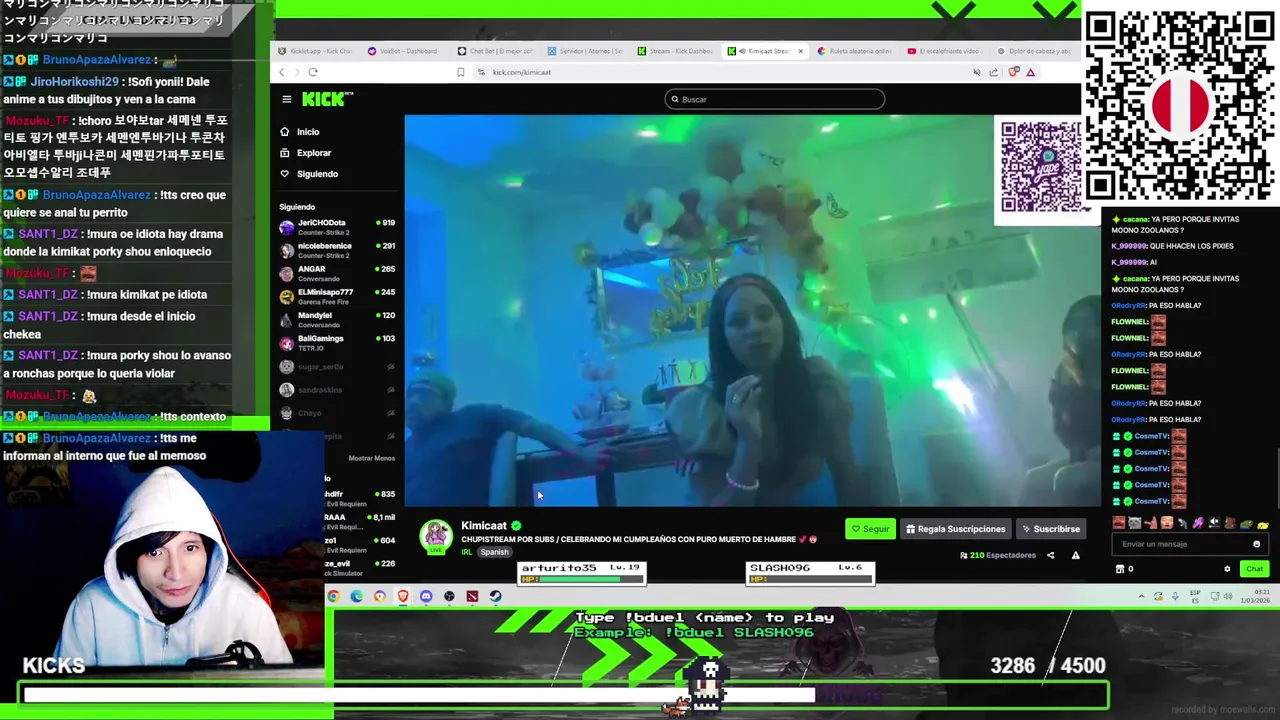The width and height of the screenshot is (1280, 720).
Task: Switch to the Ruleta aleatoria online tab
Action: tap(855, 51)
